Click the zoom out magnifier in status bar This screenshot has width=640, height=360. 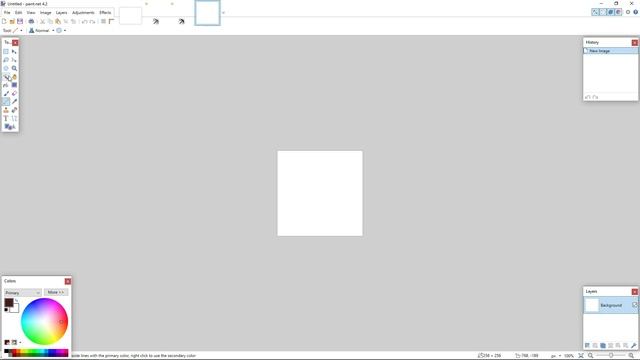pos(590,356)
